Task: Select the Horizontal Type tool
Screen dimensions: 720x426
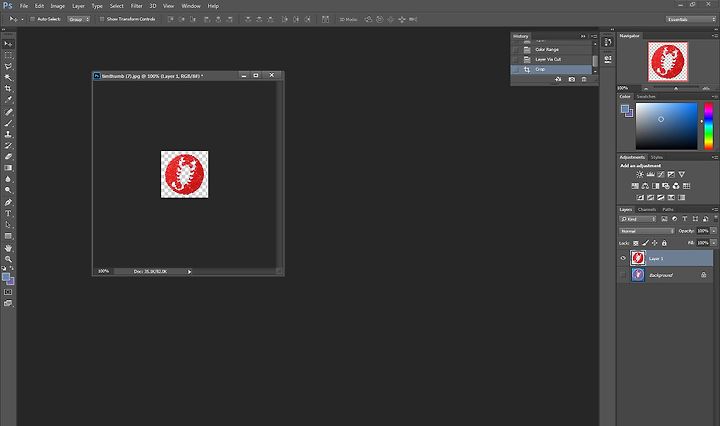Action: pos(8,213)
